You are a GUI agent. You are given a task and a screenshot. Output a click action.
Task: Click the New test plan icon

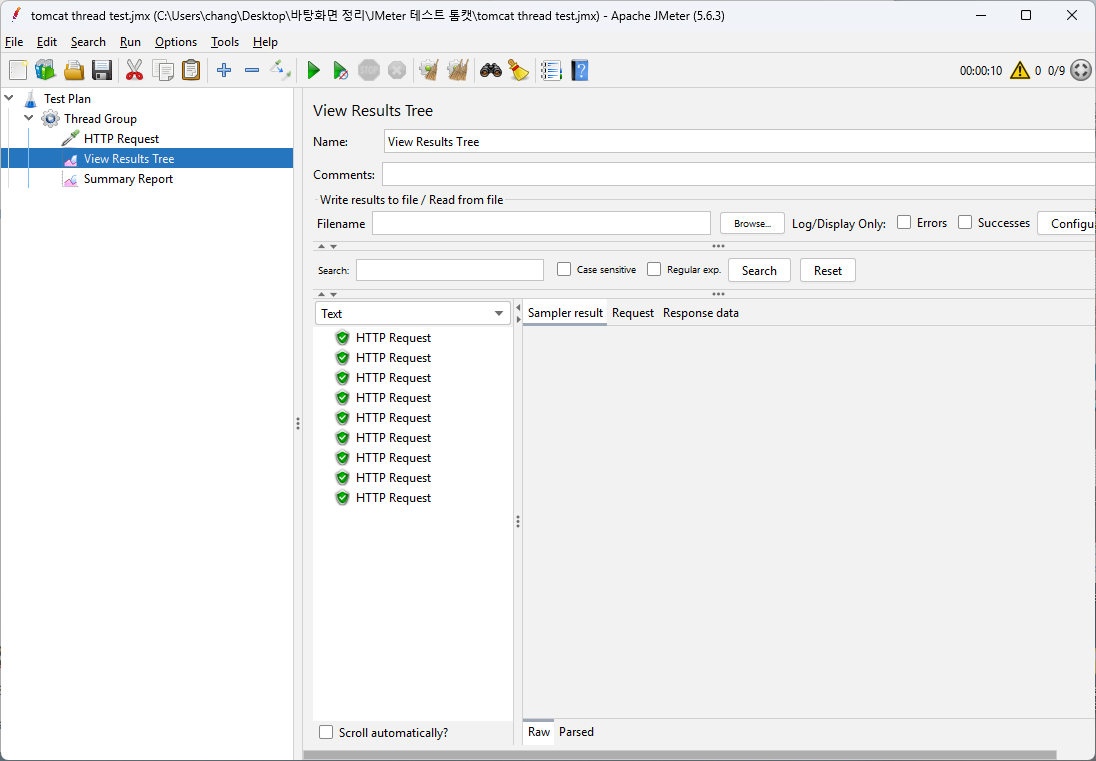pos(18,70)
